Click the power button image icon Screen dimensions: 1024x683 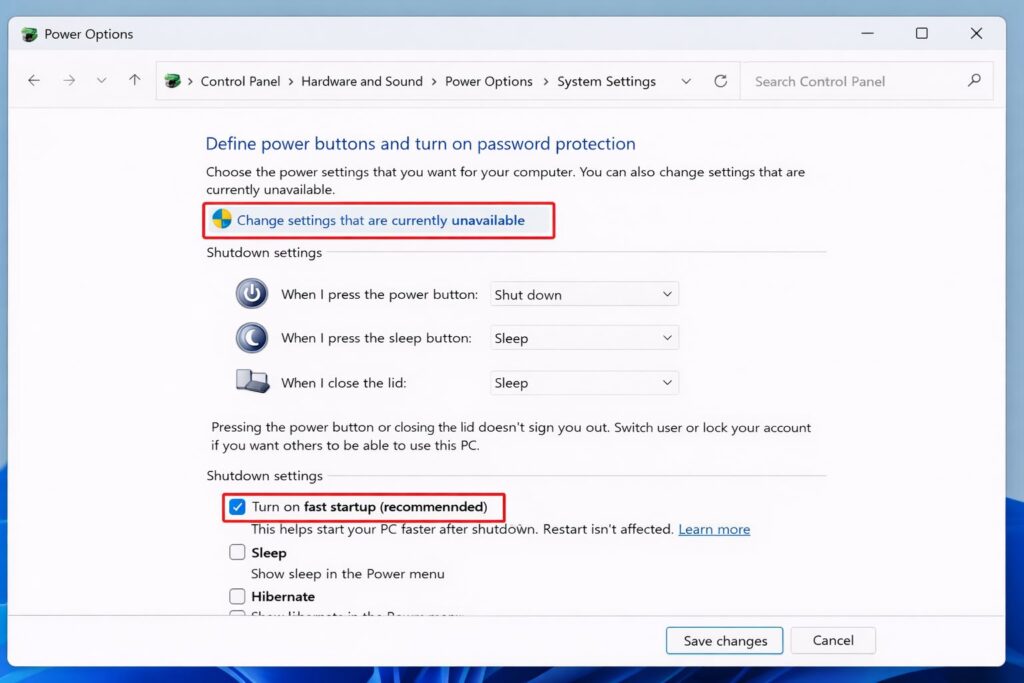[x=251, y=293]
